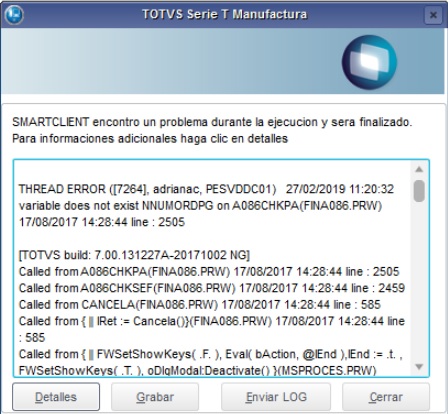Open the Detalles button
This screenshot has width=448, height=414.
tap(56, 397)
